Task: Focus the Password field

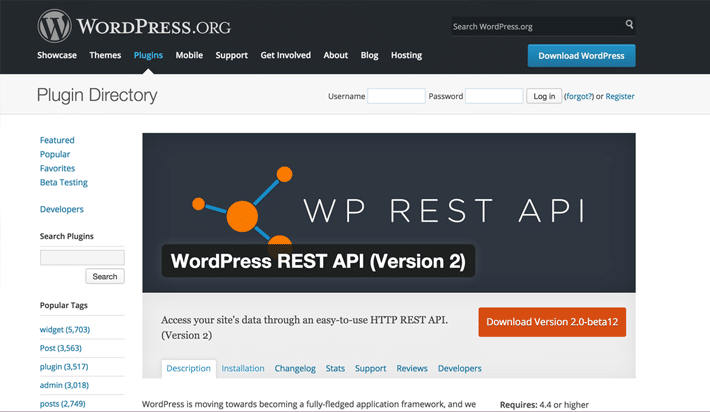Action: click(x=494, y=96)
